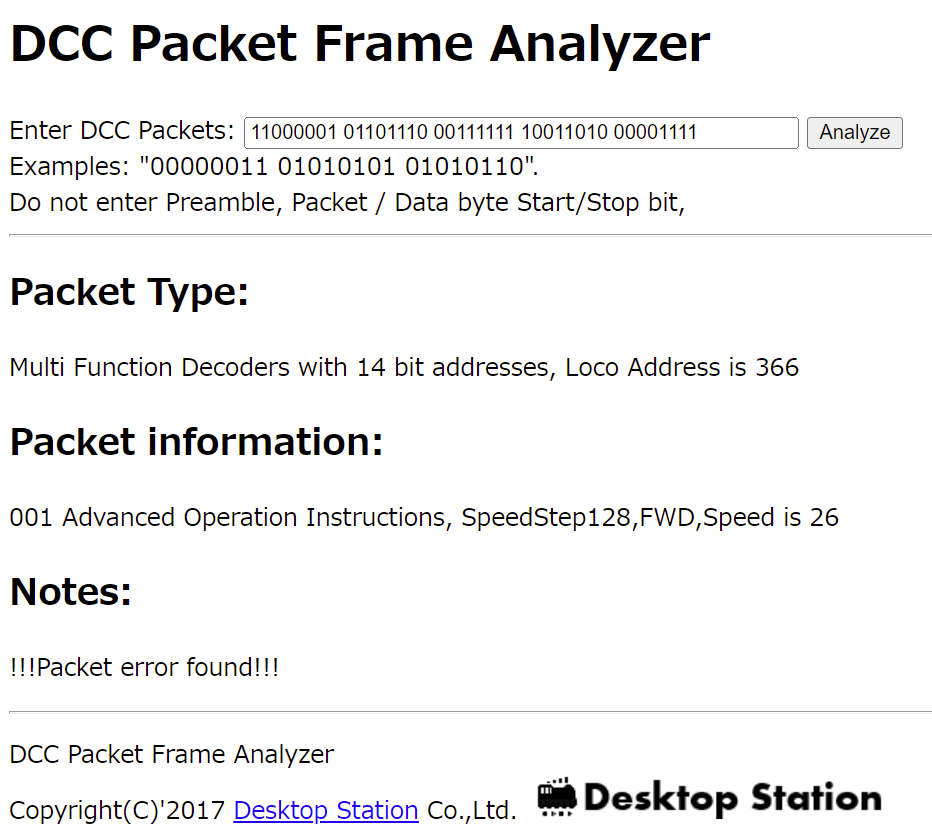Click the main DCC Packet Frame Analyzer title
Image resolution: width=932 pixels, height=839 pixels.
pyautogui.click(x=360, y=44)
